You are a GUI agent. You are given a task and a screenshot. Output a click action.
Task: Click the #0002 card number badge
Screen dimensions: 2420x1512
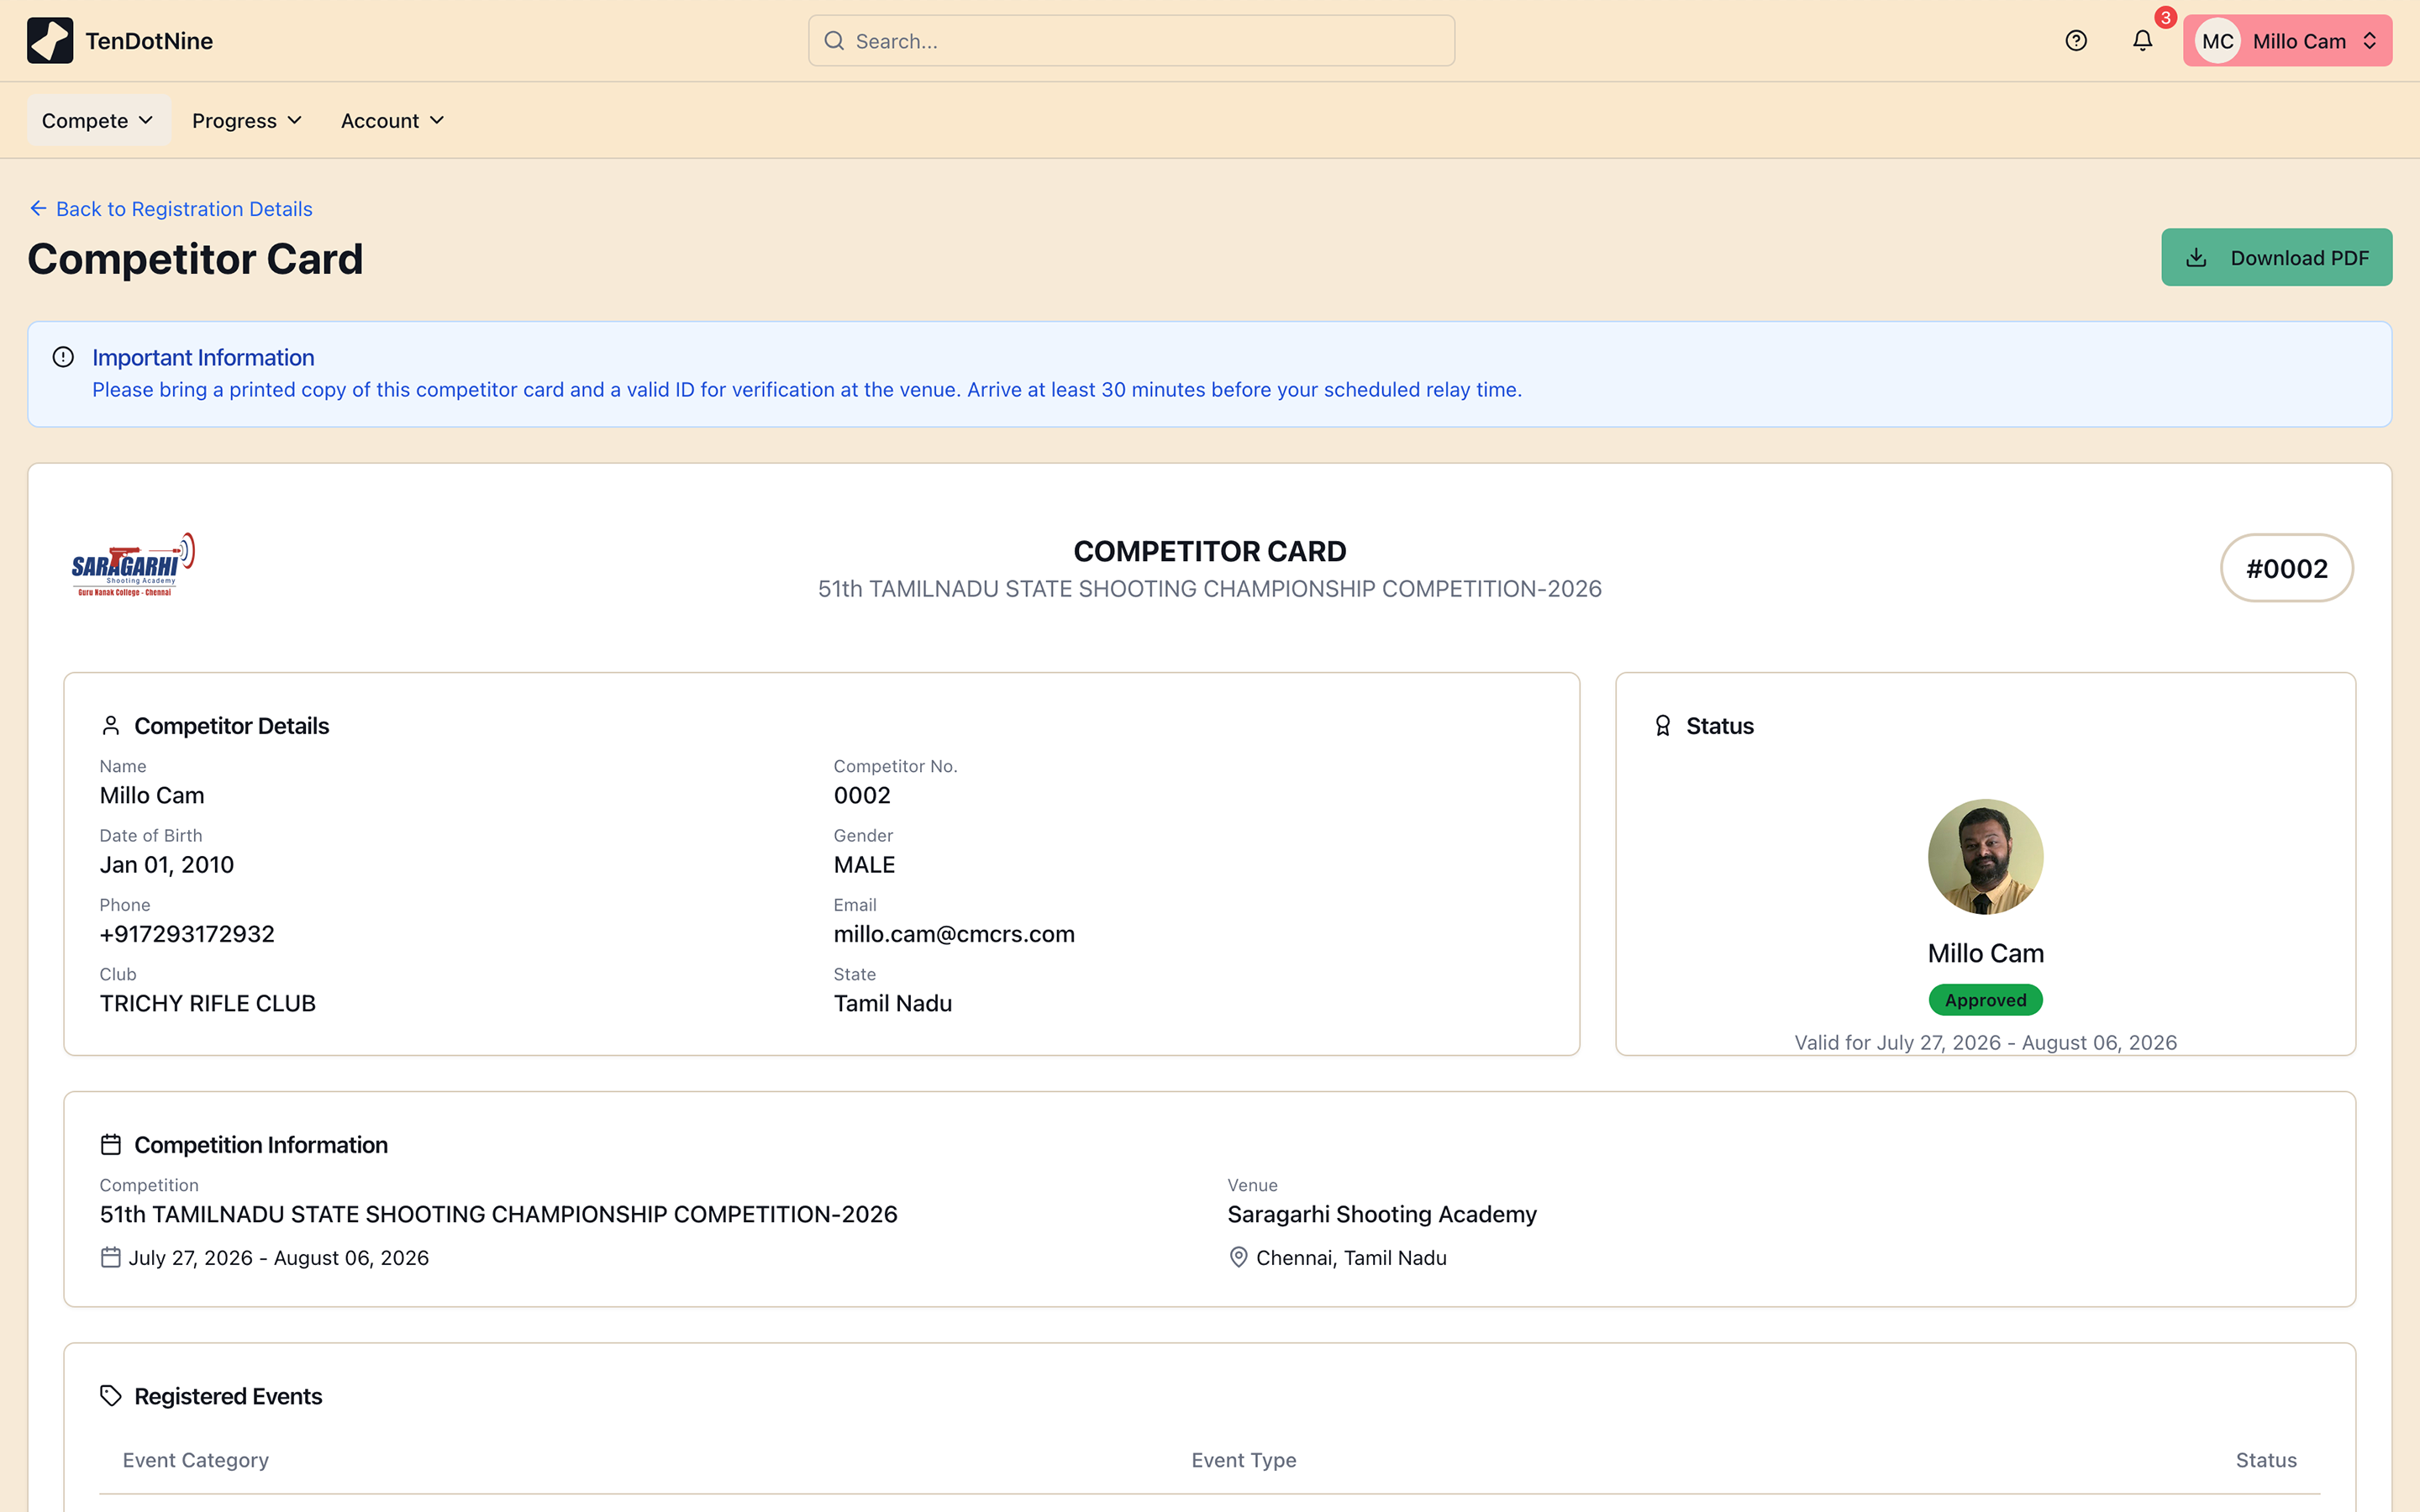[x=2287, y=568]
